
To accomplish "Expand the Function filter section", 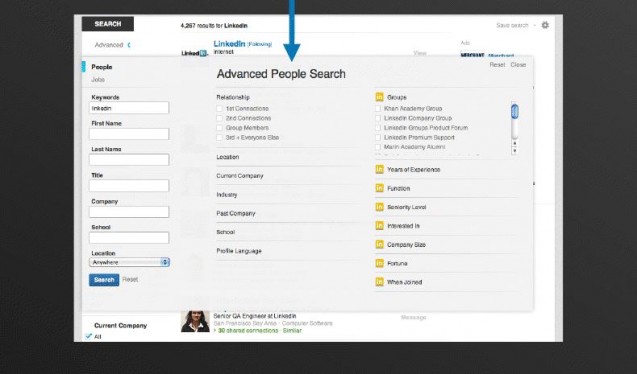I will tap(399, 188).
